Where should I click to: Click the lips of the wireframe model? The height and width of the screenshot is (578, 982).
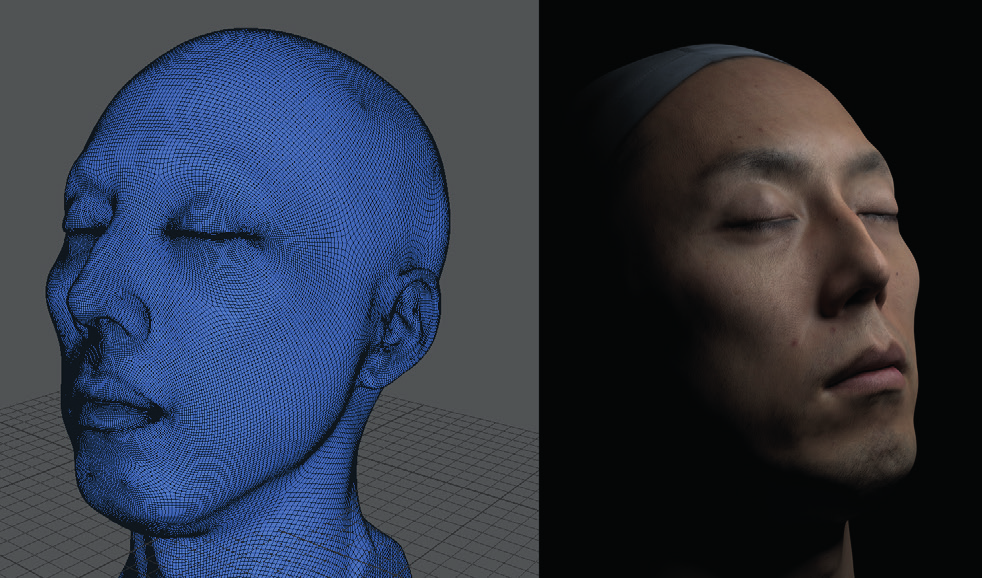pyautogui.click(x=120, y=403)
